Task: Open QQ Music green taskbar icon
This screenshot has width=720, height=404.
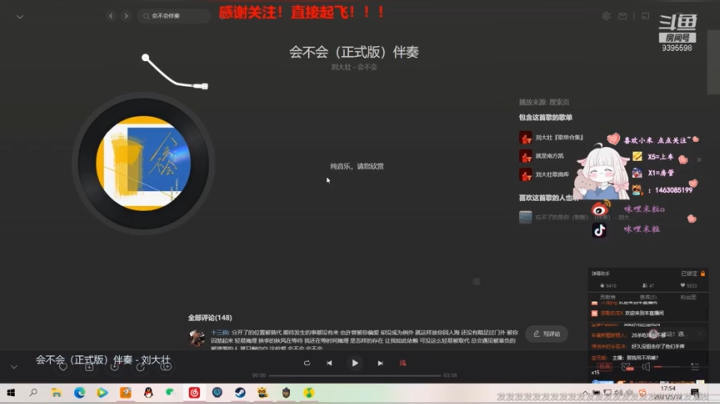Action: point(309,393)
